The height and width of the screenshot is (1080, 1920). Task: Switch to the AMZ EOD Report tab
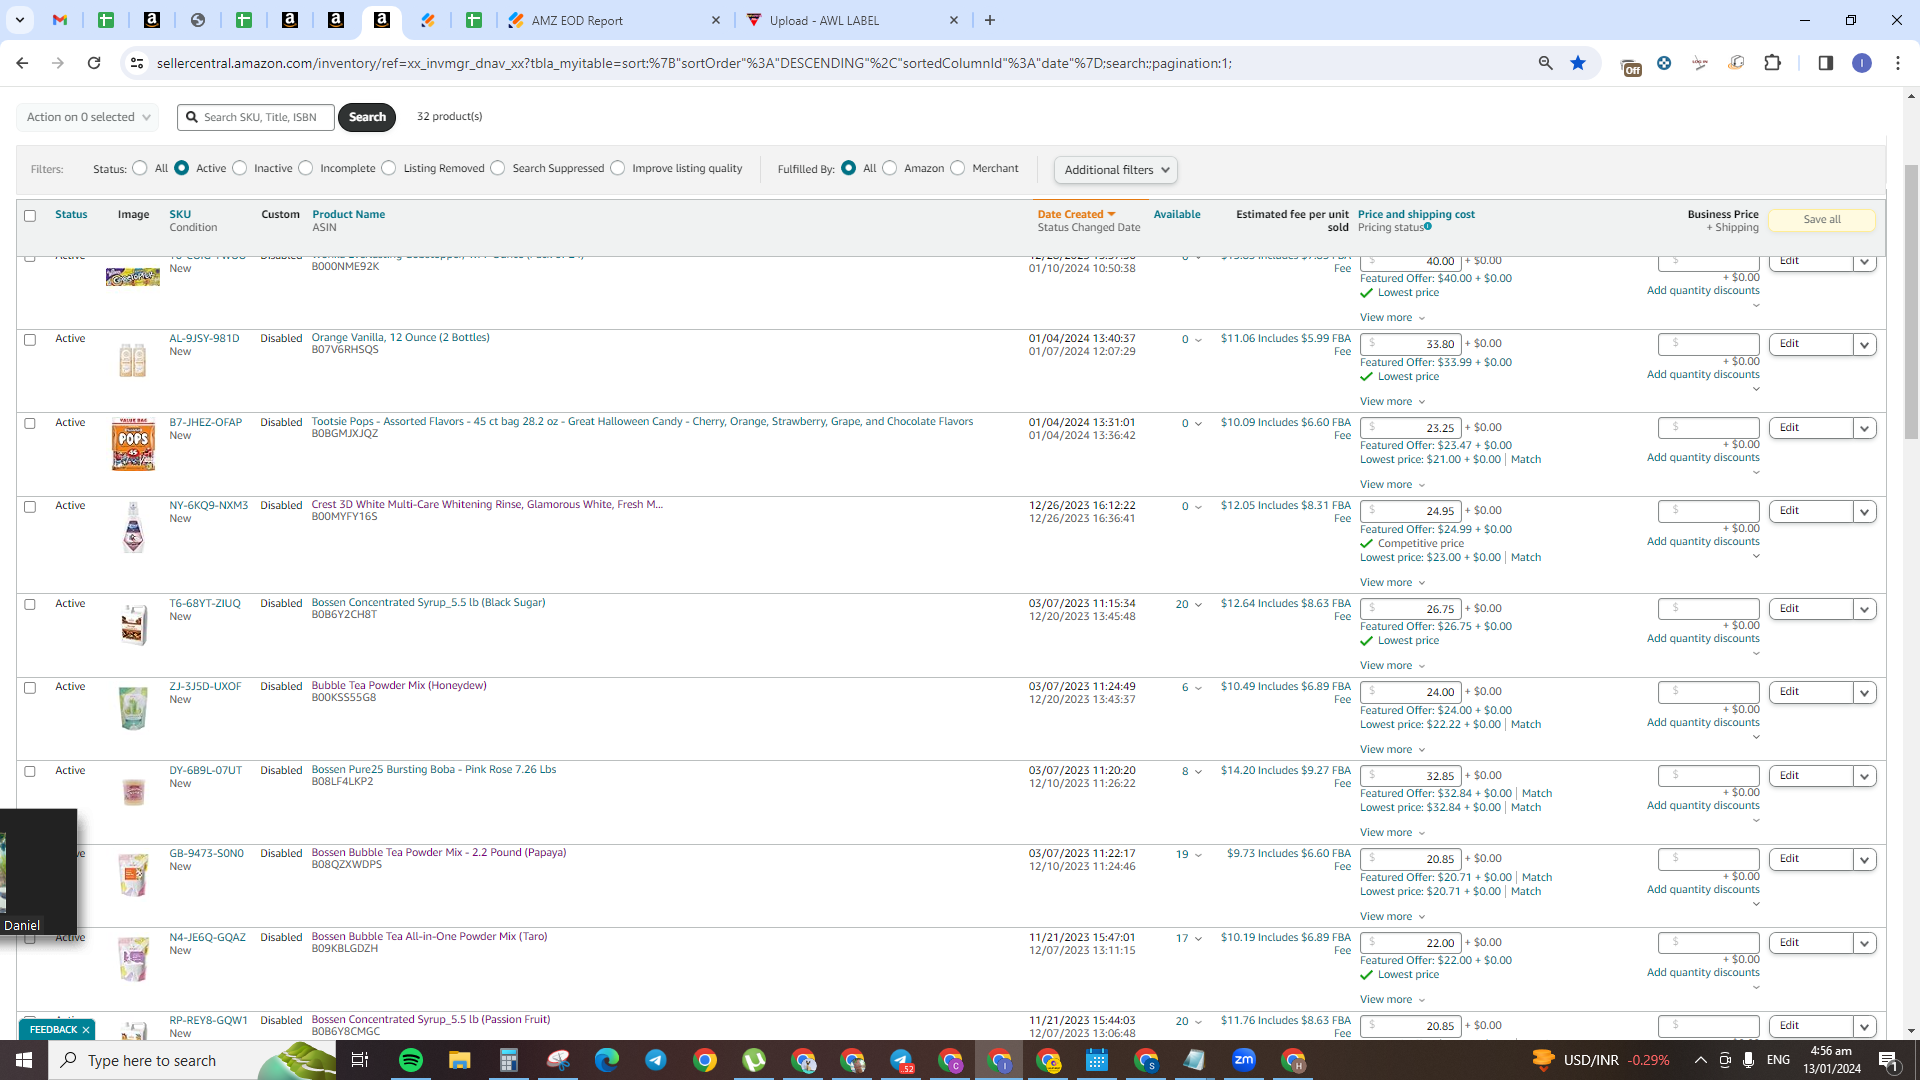(x=614, y=20)
